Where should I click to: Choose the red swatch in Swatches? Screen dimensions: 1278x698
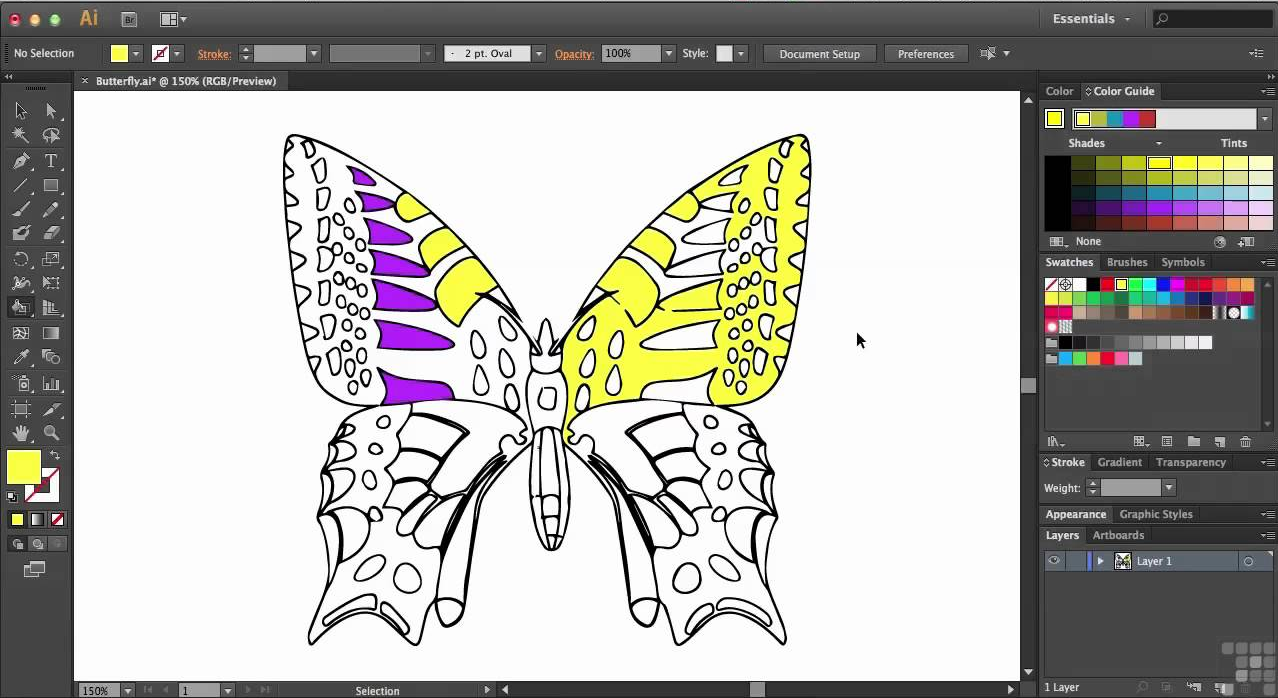[1107, 285]
